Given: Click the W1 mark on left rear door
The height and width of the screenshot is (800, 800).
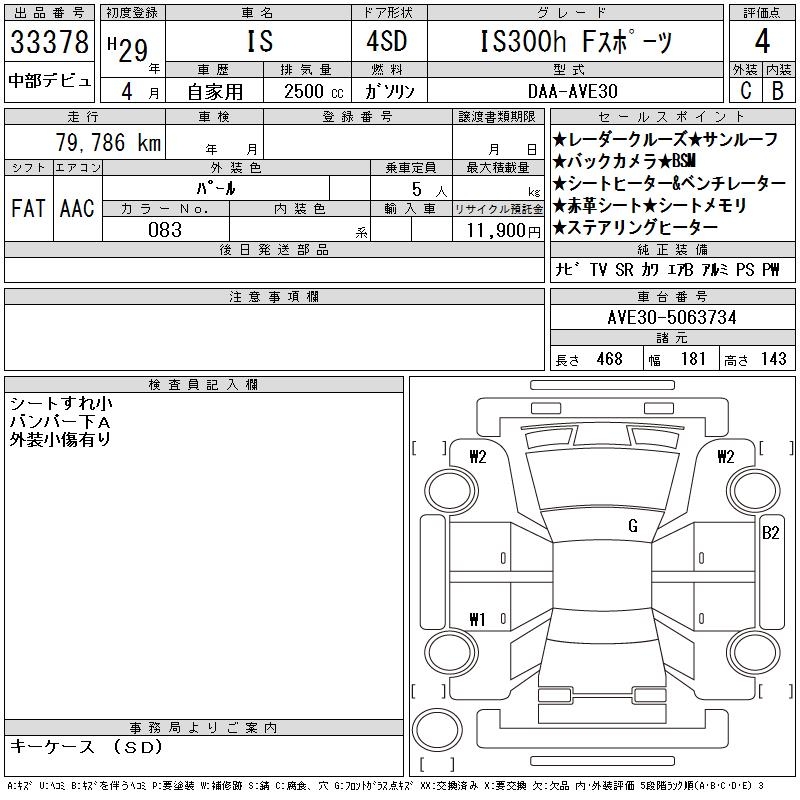Looking at the screenshot, I should 478,619.
